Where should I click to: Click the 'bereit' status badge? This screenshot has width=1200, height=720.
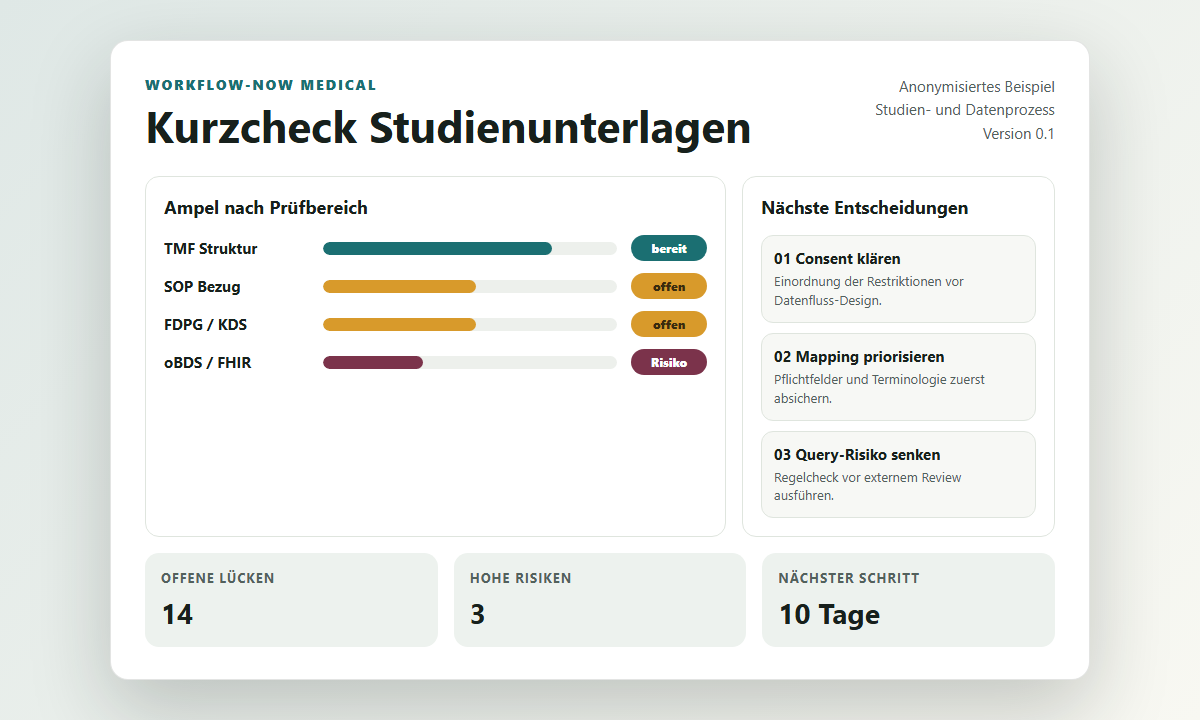coord(669,249)
